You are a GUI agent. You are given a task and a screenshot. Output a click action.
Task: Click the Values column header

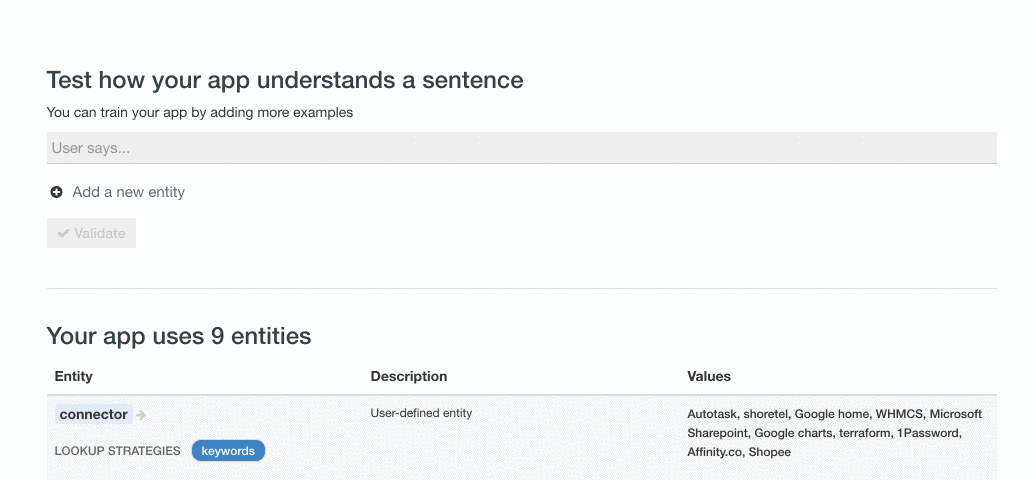709,376
